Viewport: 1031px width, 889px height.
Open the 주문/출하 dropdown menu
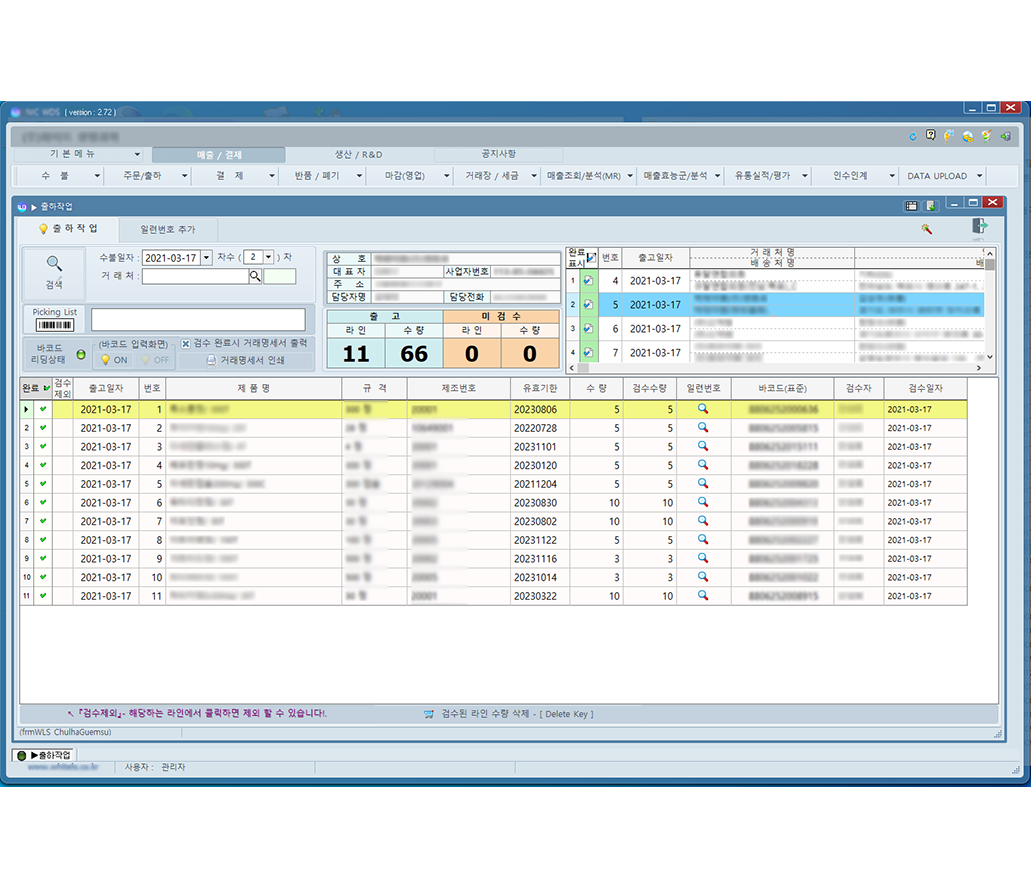[148, 176]
